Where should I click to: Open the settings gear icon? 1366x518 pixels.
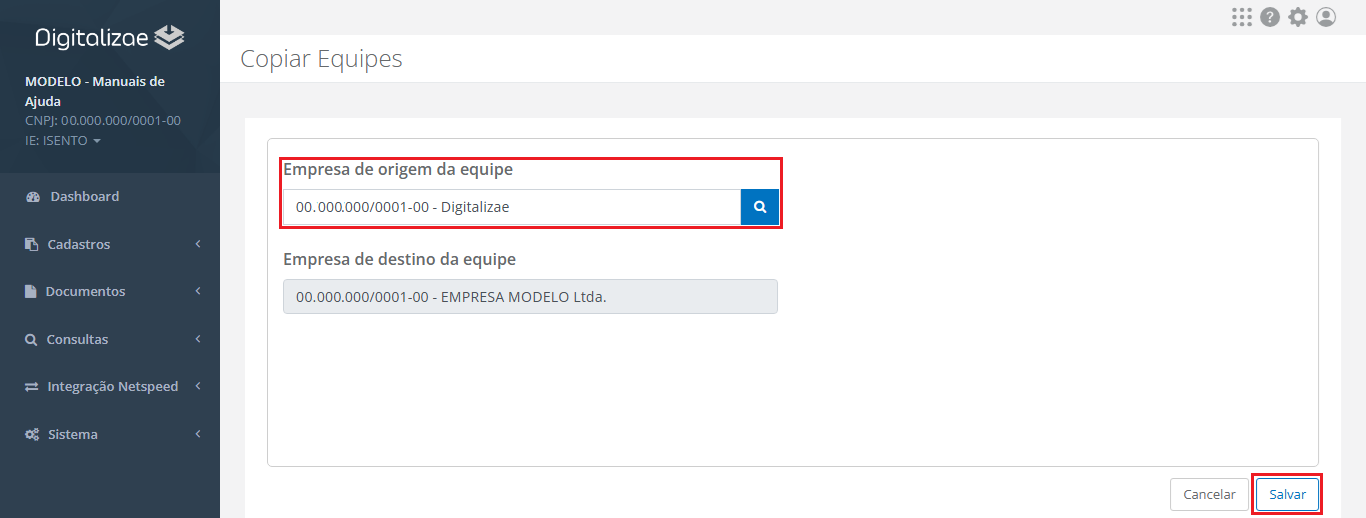click(x=1298, y=17)
